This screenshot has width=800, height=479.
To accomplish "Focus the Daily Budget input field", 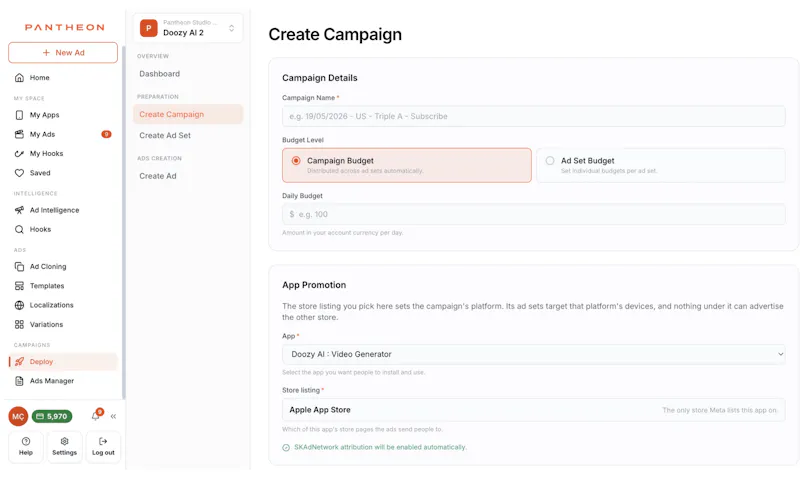I will coord(534,214).
